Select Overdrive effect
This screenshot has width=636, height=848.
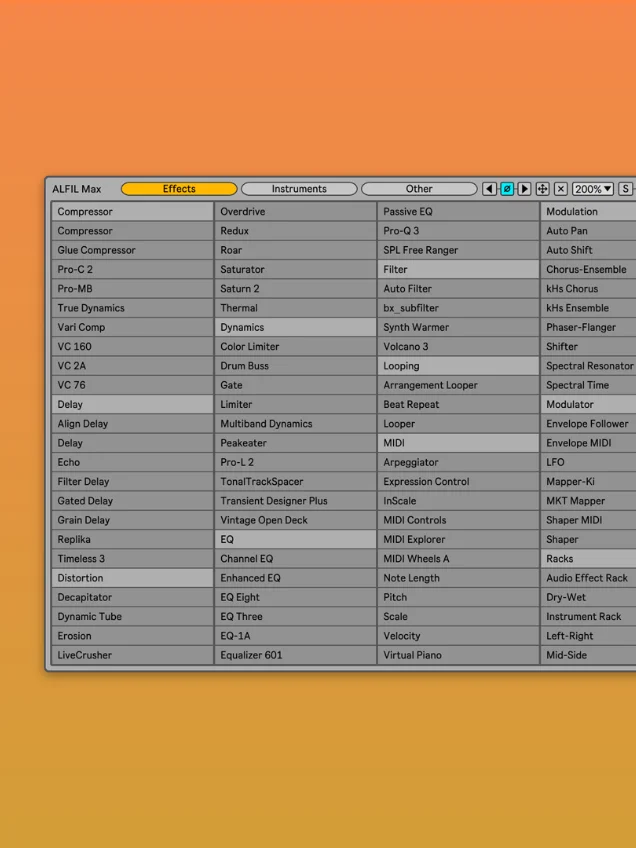tap(295, 212)
